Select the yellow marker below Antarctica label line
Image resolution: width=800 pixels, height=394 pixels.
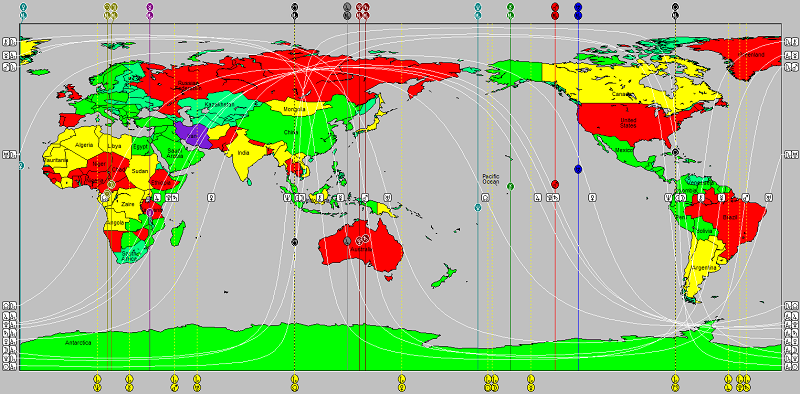pos(97,379)
